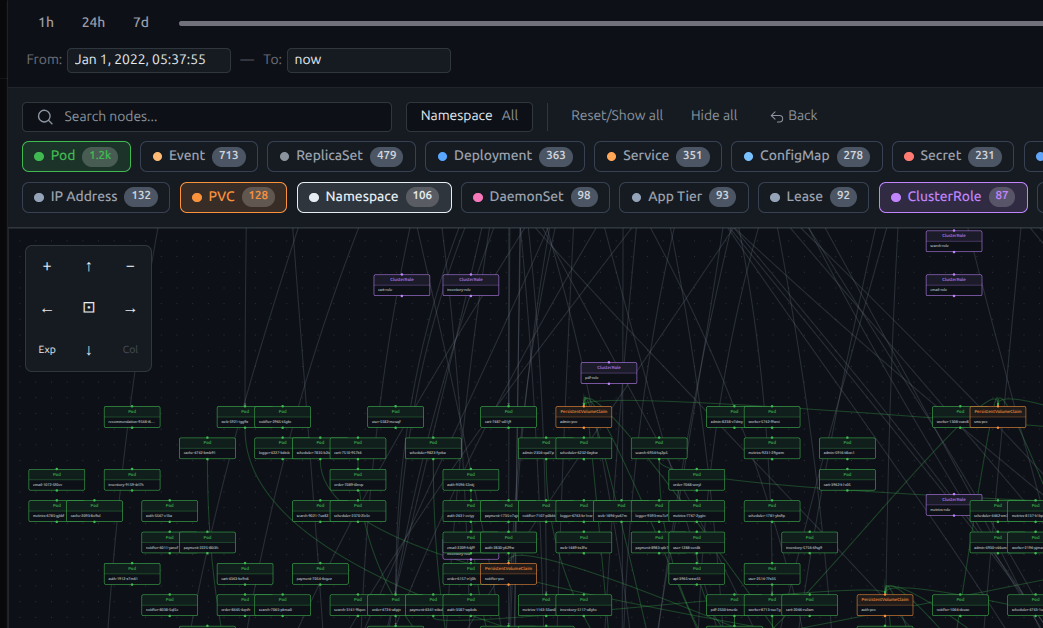The width and height of the screenshot is (1043, 628).
Task: Pan graph down with arrow icon
Action: (x=89, y=350)
